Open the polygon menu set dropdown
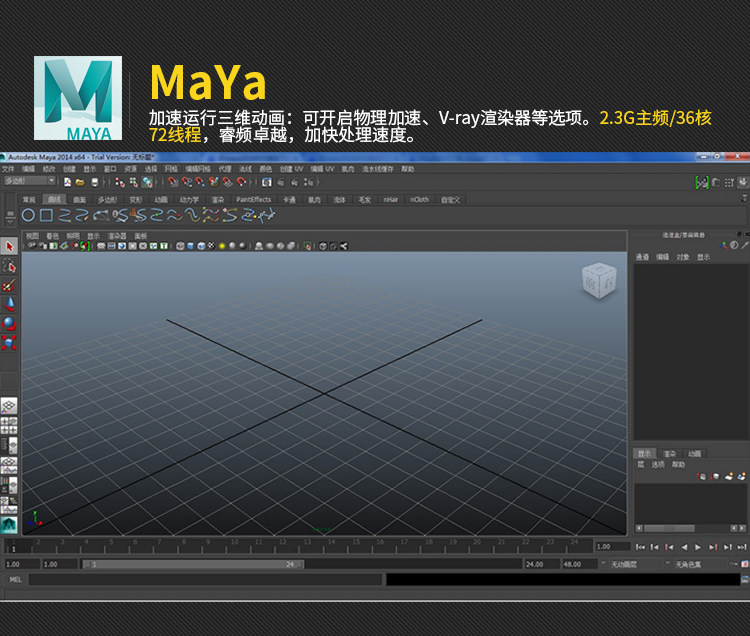The image size is (750, 636). click(x=30, y=181)
